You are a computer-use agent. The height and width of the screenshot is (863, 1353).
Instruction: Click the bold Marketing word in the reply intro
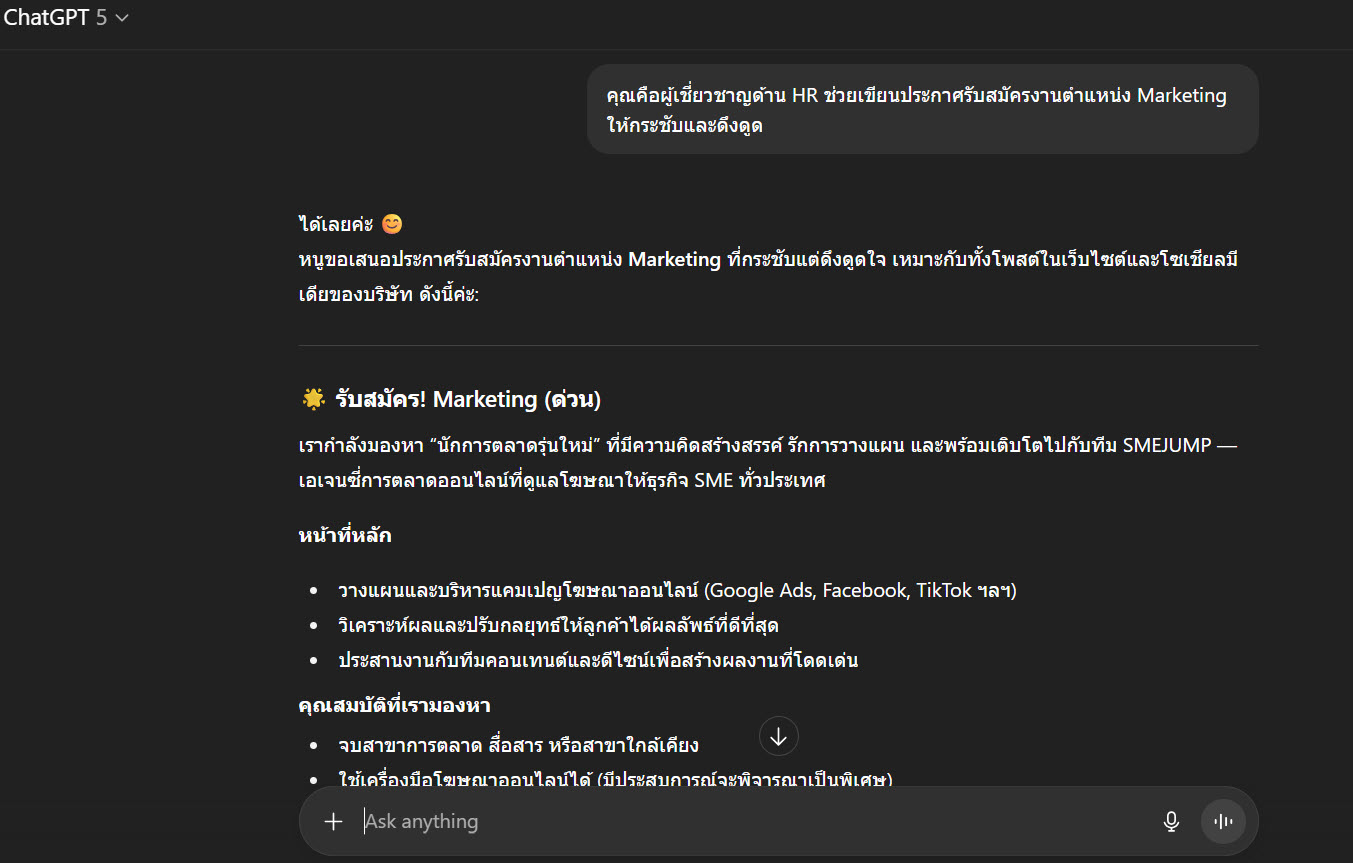pyautogui.click(x=674, y=260)
